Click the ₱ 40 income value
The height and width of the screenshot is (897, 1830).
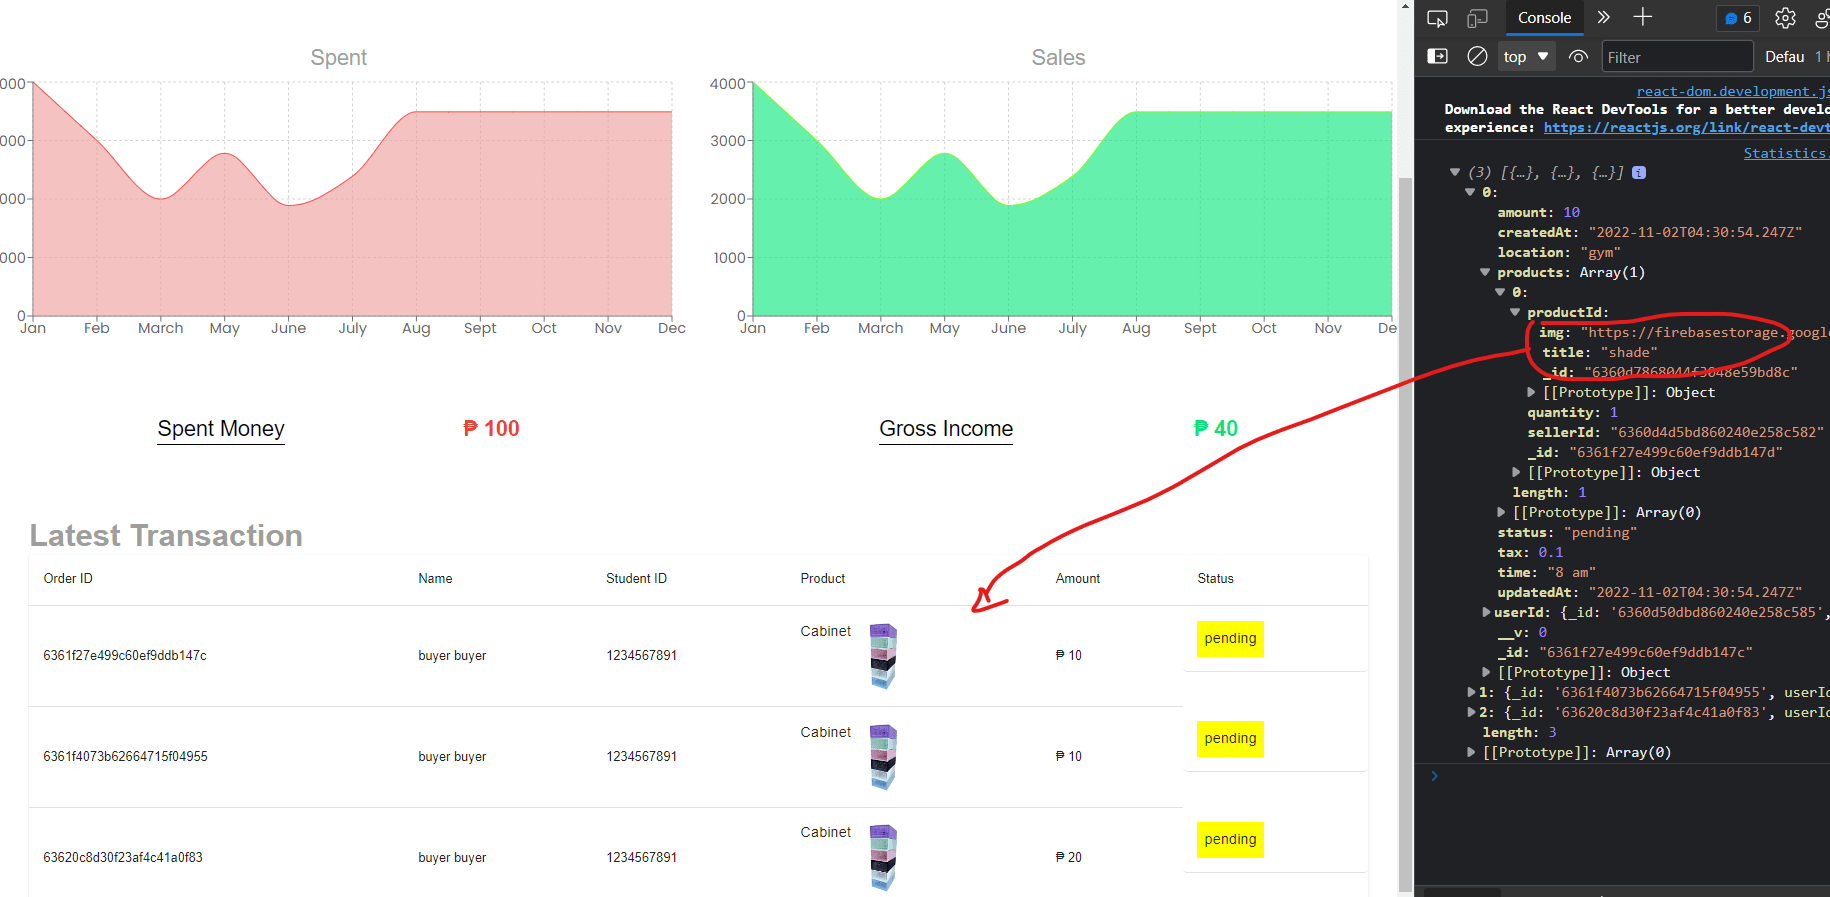(1216, 429)
